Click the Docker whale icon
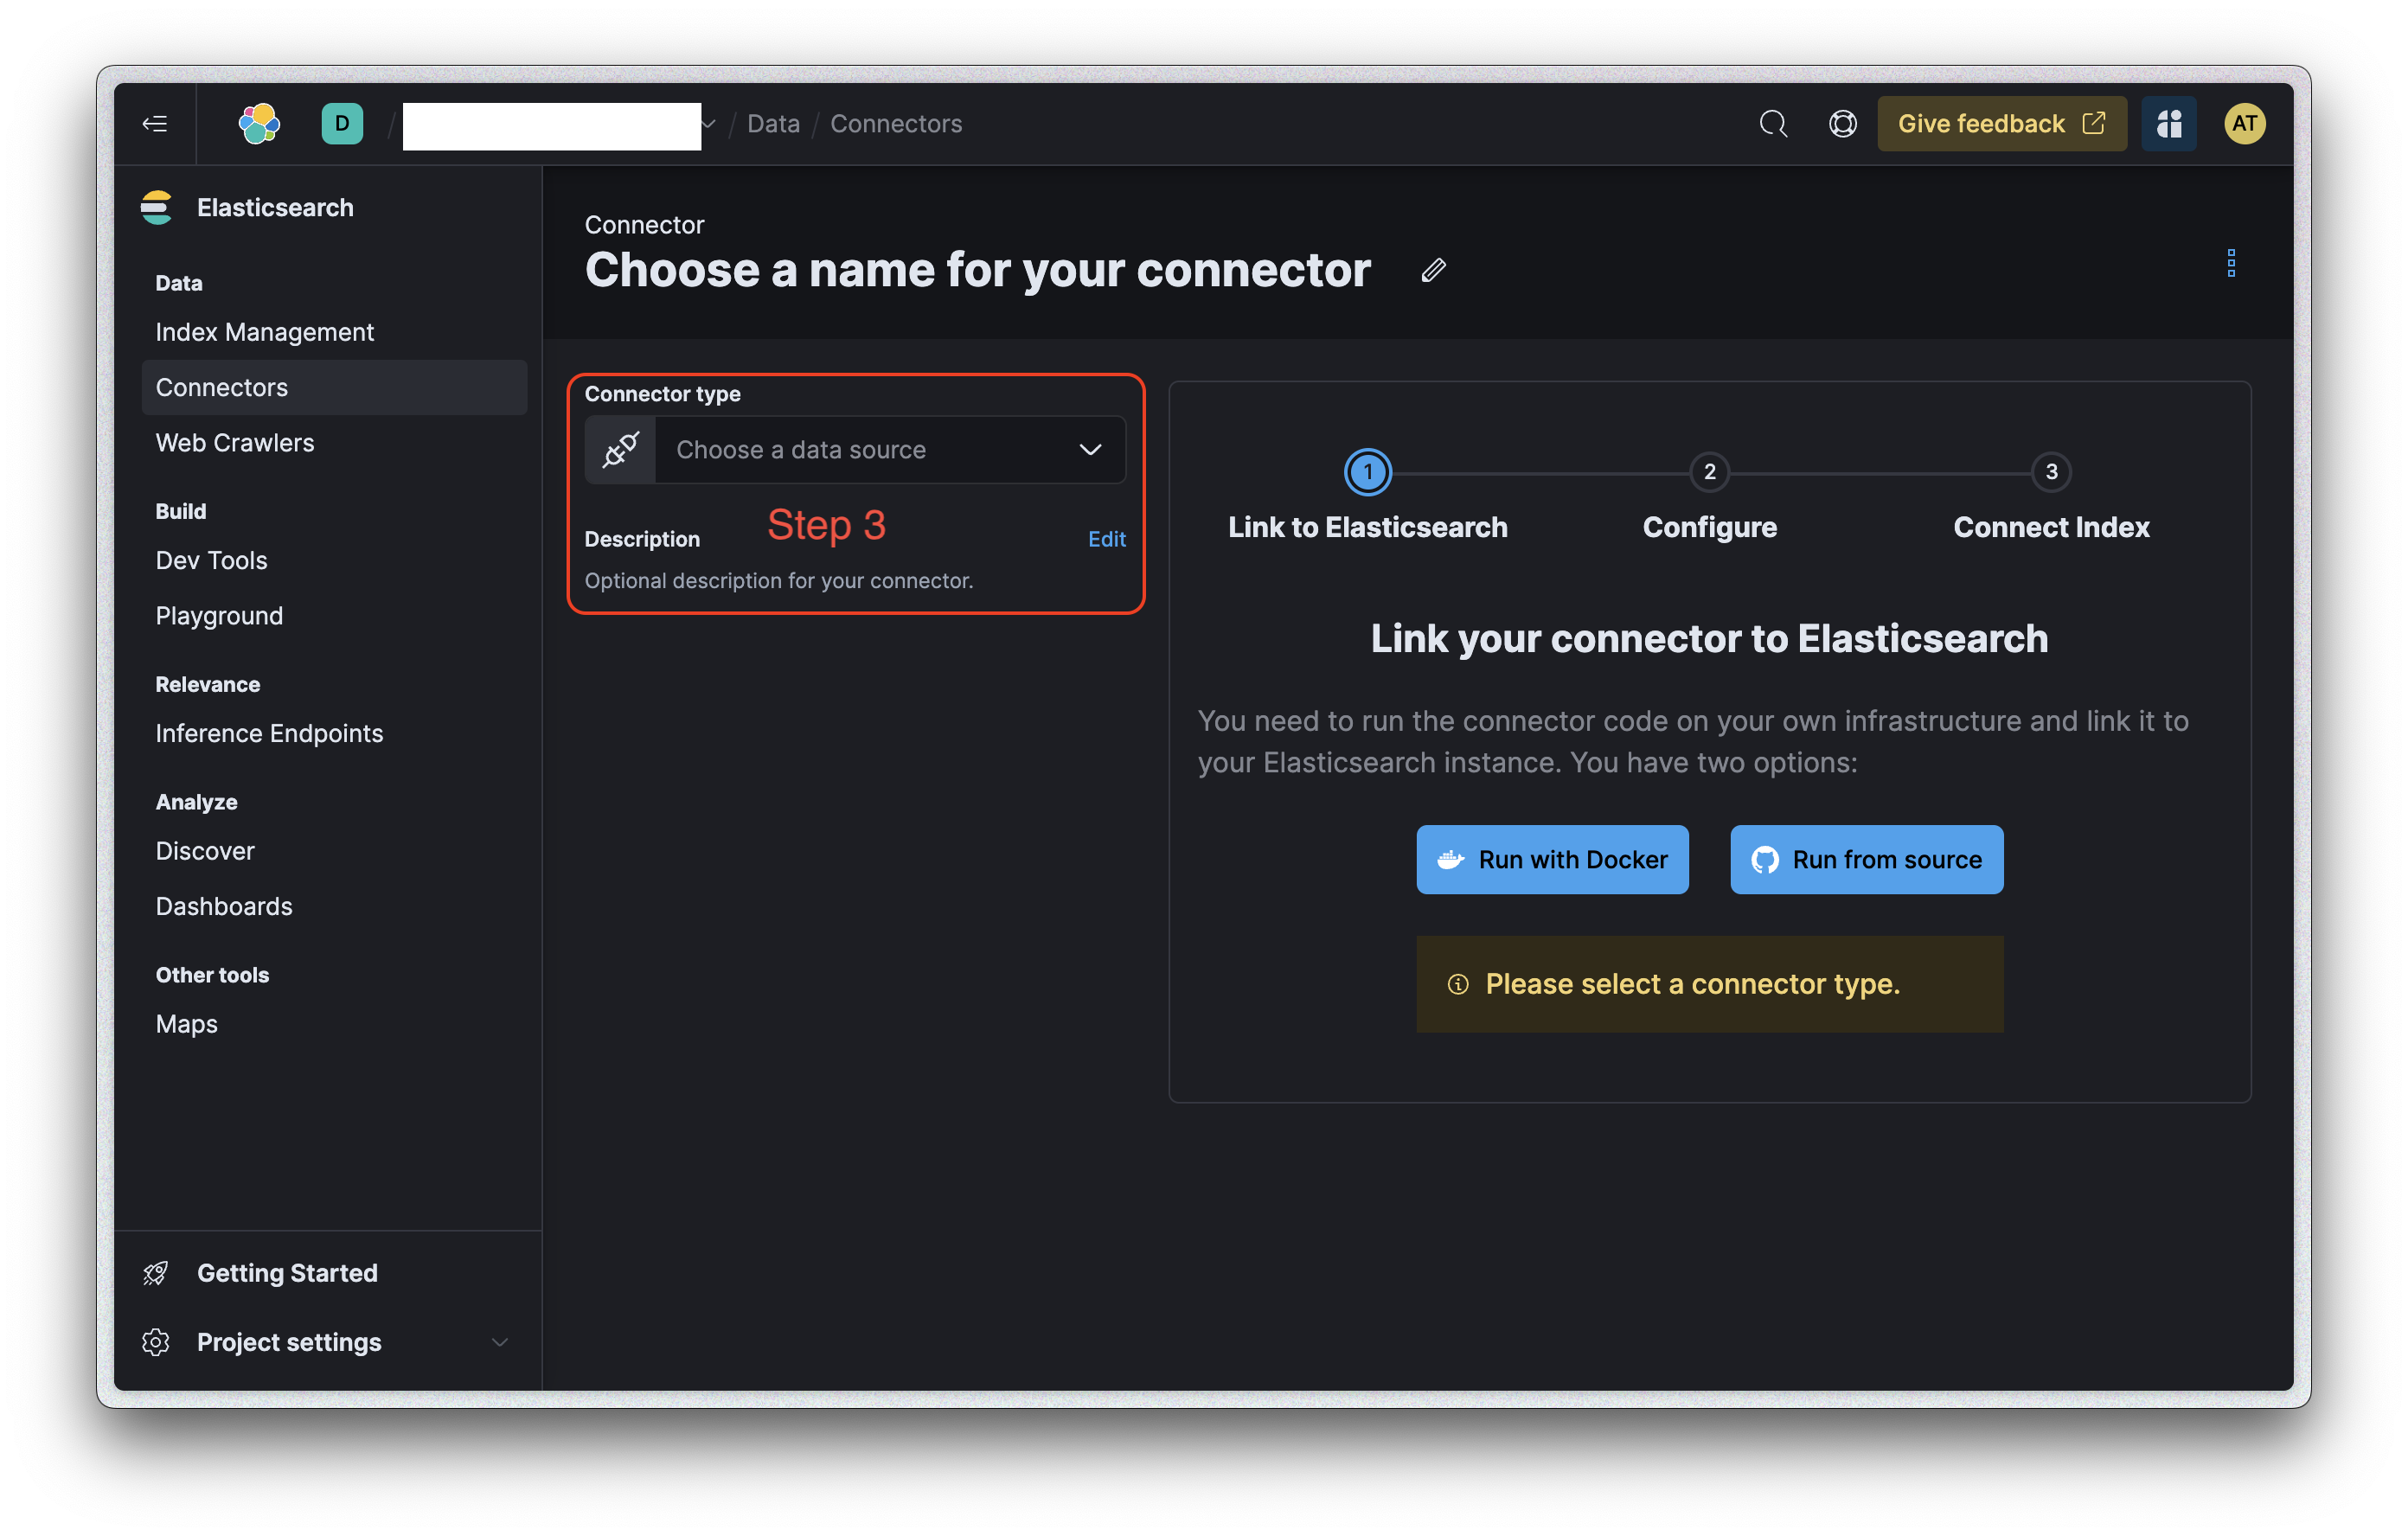Viewport: 2408px width, 1536px height. [x=1451, y=860]
